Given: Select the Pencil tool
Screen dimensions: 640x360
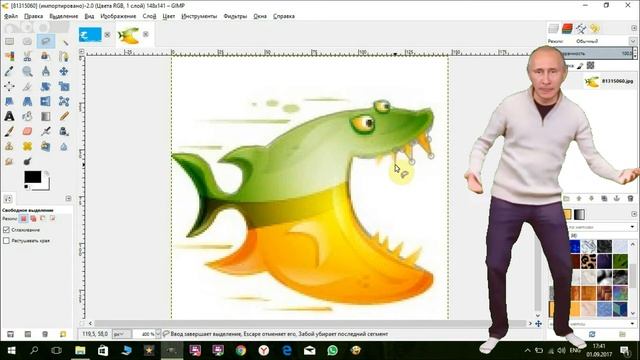Looking at the screenshot, I should tap(64, 116).
